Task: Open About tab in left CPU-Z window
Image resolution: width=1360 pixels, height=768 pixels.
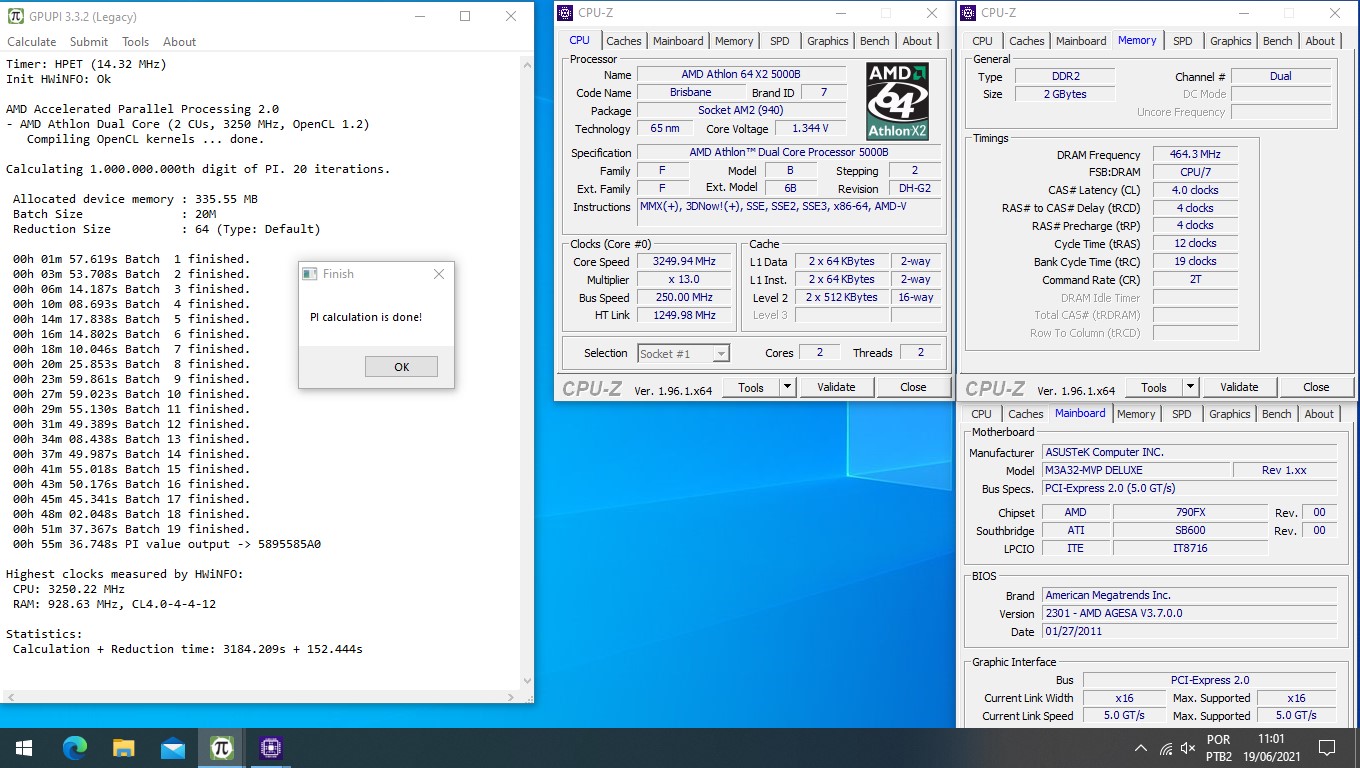Action: point(917,41)
